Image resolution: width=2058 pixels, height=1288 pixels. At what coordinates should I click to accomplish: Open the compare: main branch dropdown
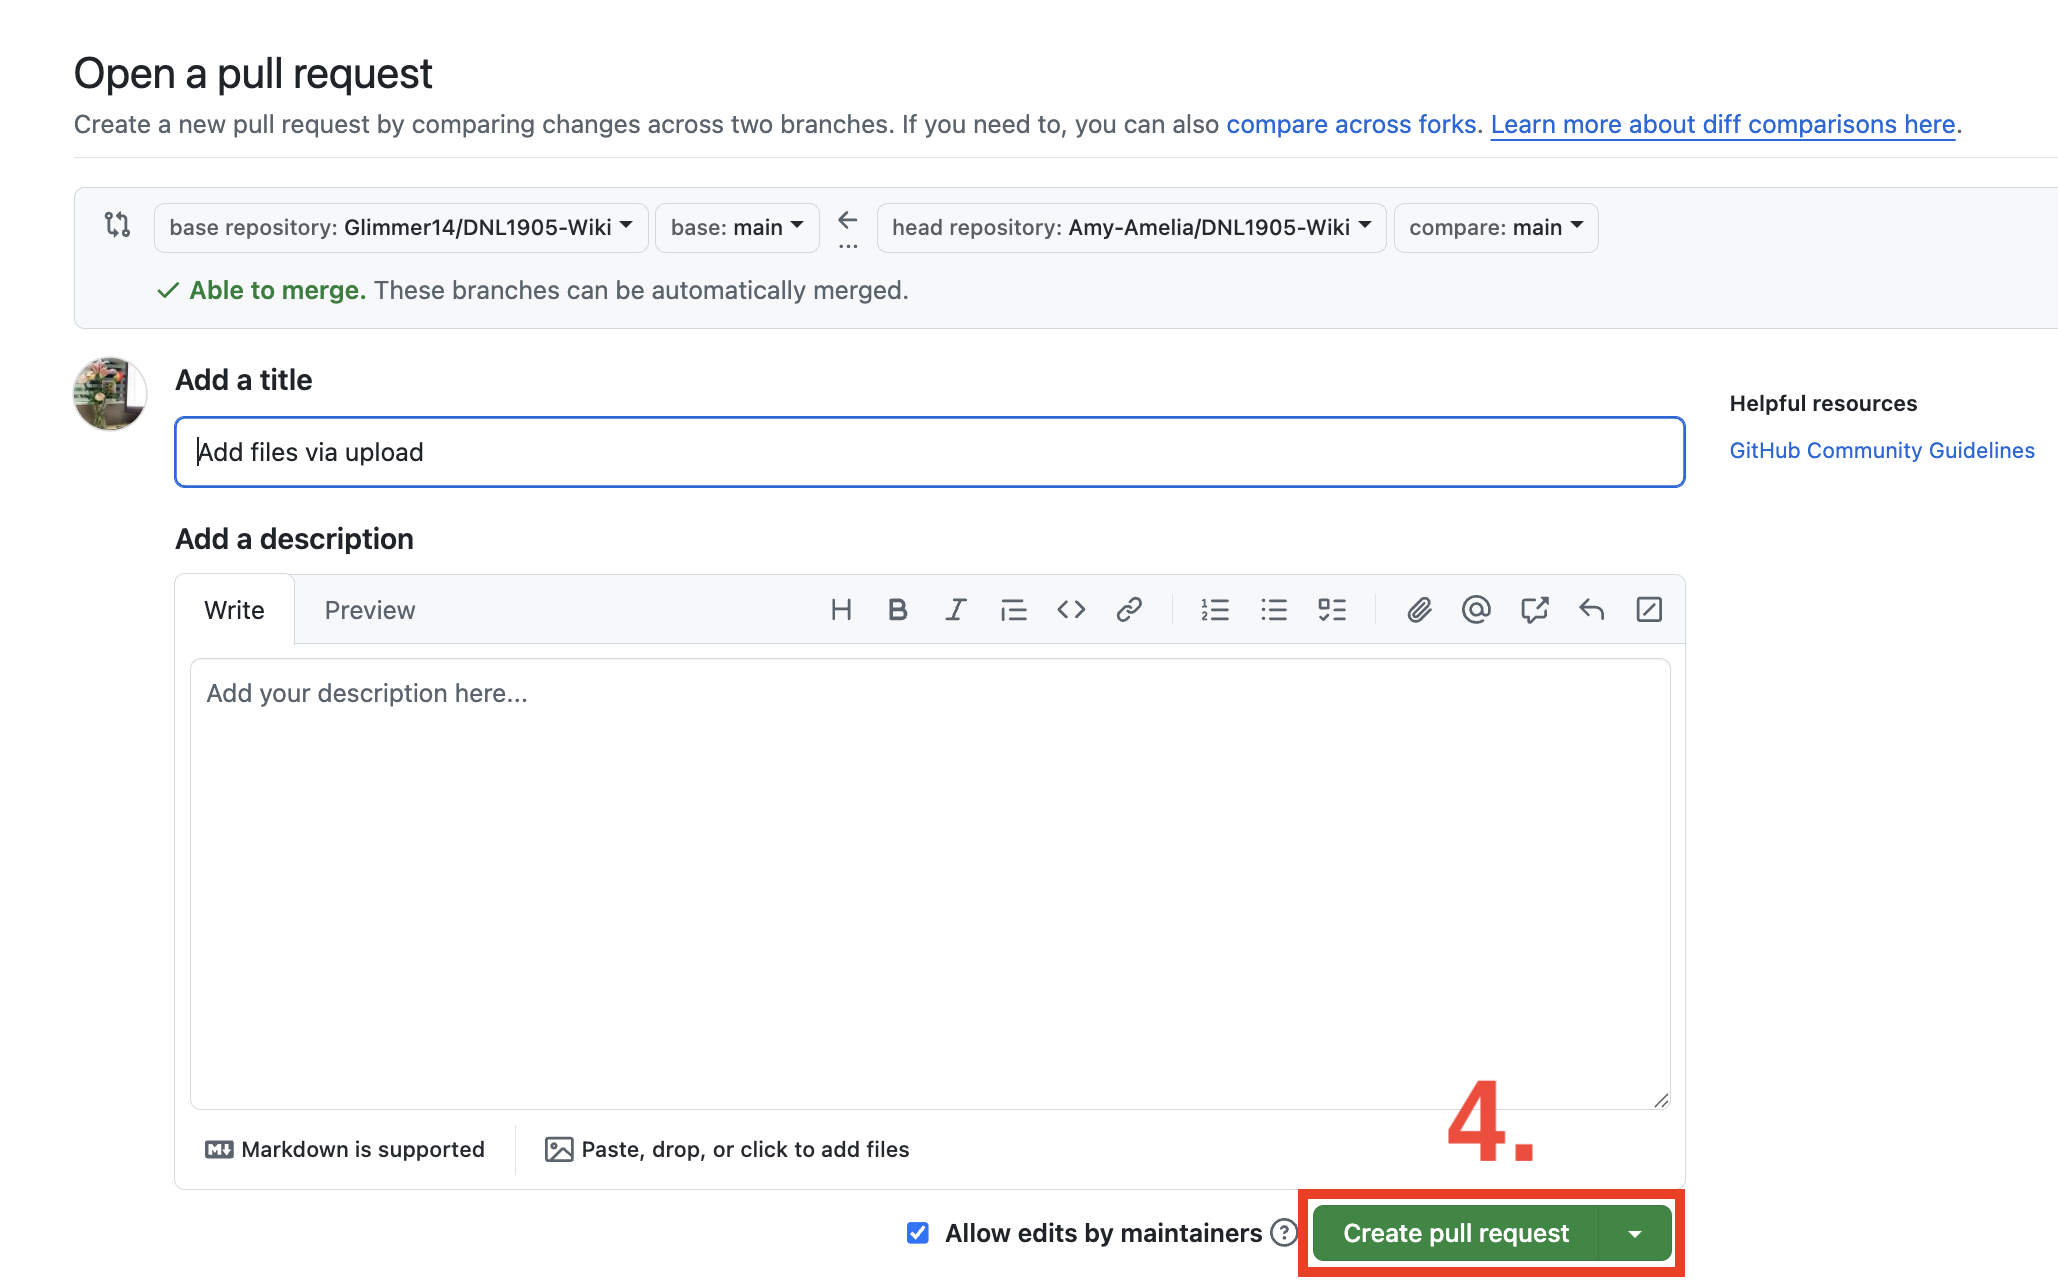[1495, 228]
